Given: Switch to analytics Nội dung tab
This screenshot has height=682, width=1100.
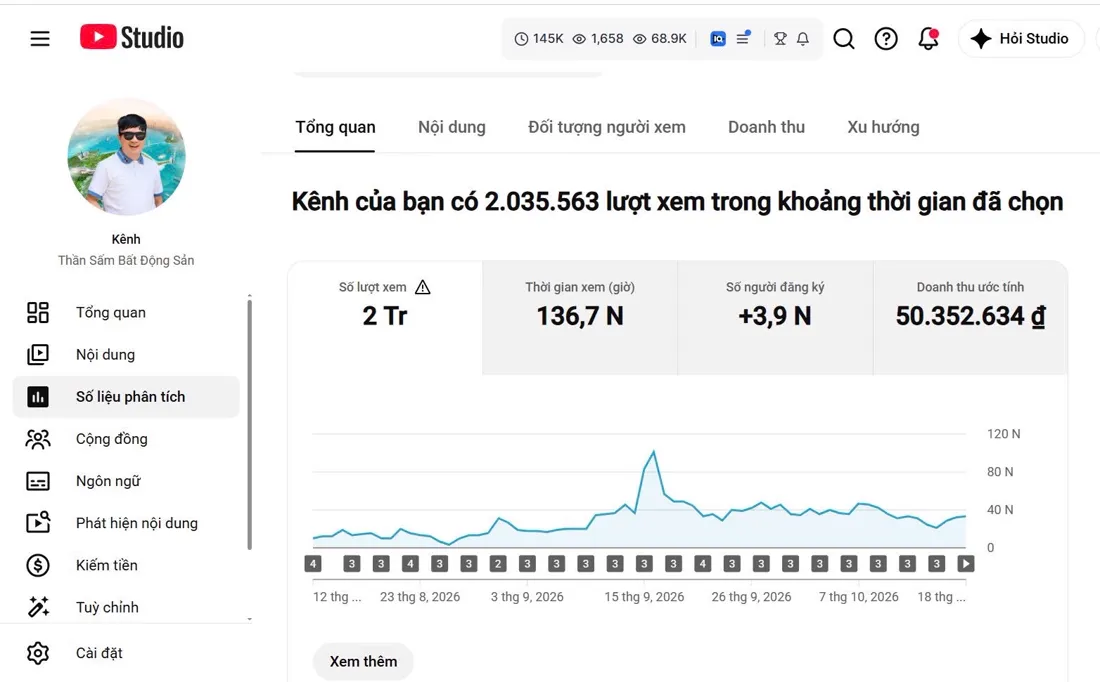Looking at the screenshot, I should 452,127.
